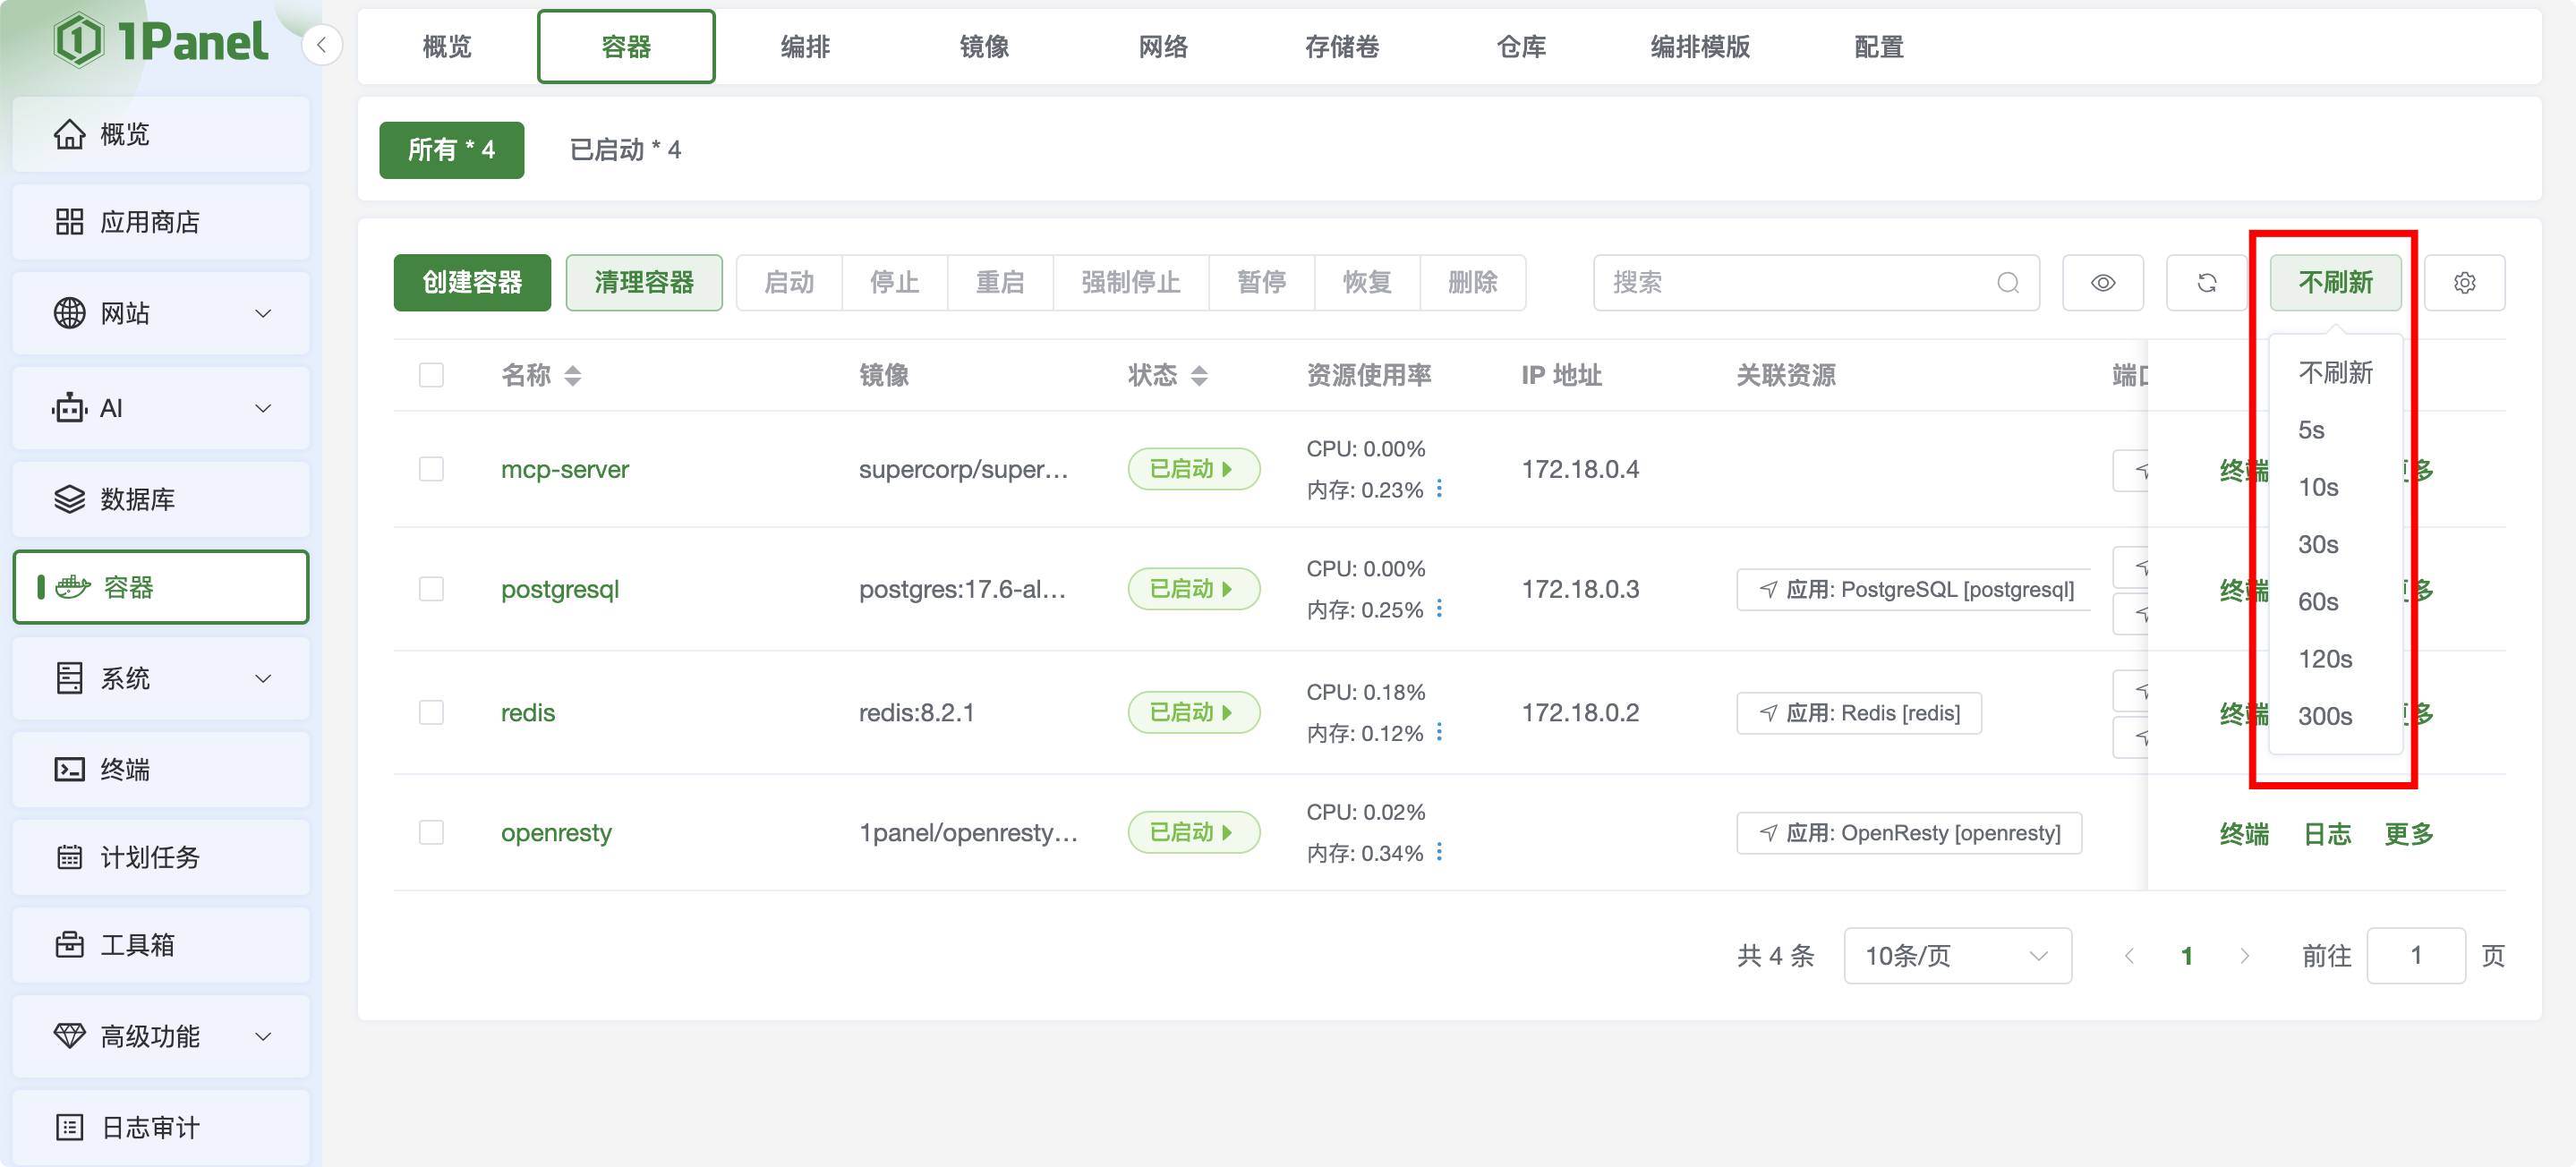Click 日志 for the openresty row
Screen dimensions: 2576x1167
(x=2326, y=834)
